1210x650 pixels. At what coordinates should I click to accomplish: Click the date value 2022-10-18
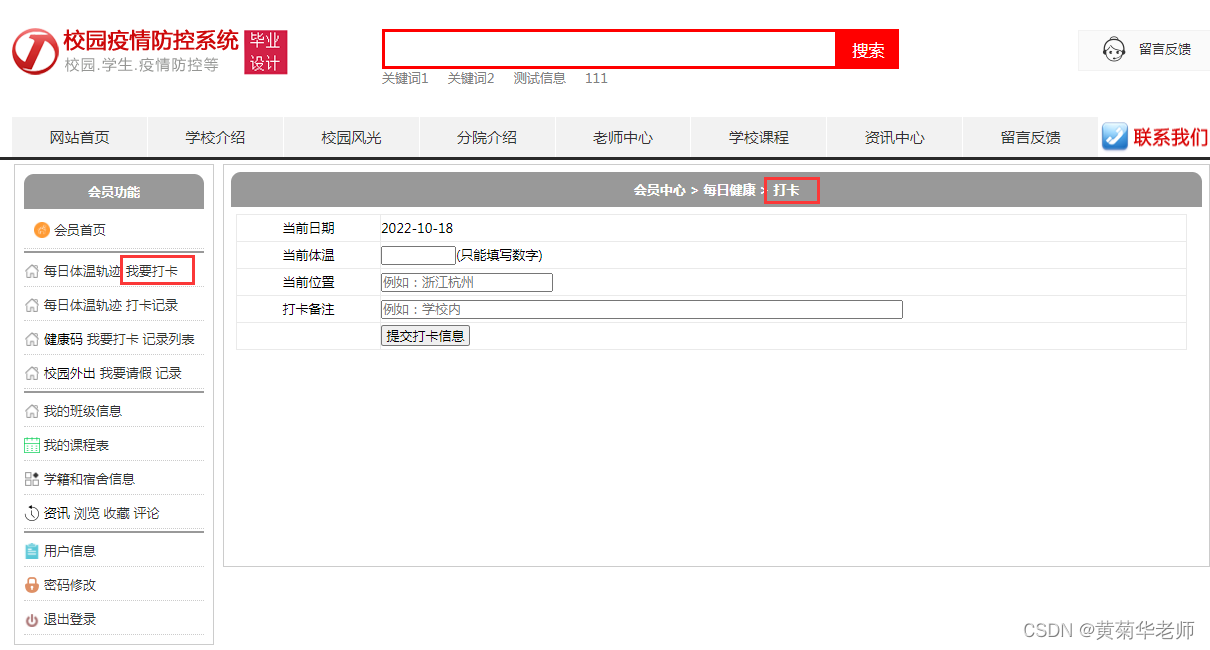(x=417, y=228)
